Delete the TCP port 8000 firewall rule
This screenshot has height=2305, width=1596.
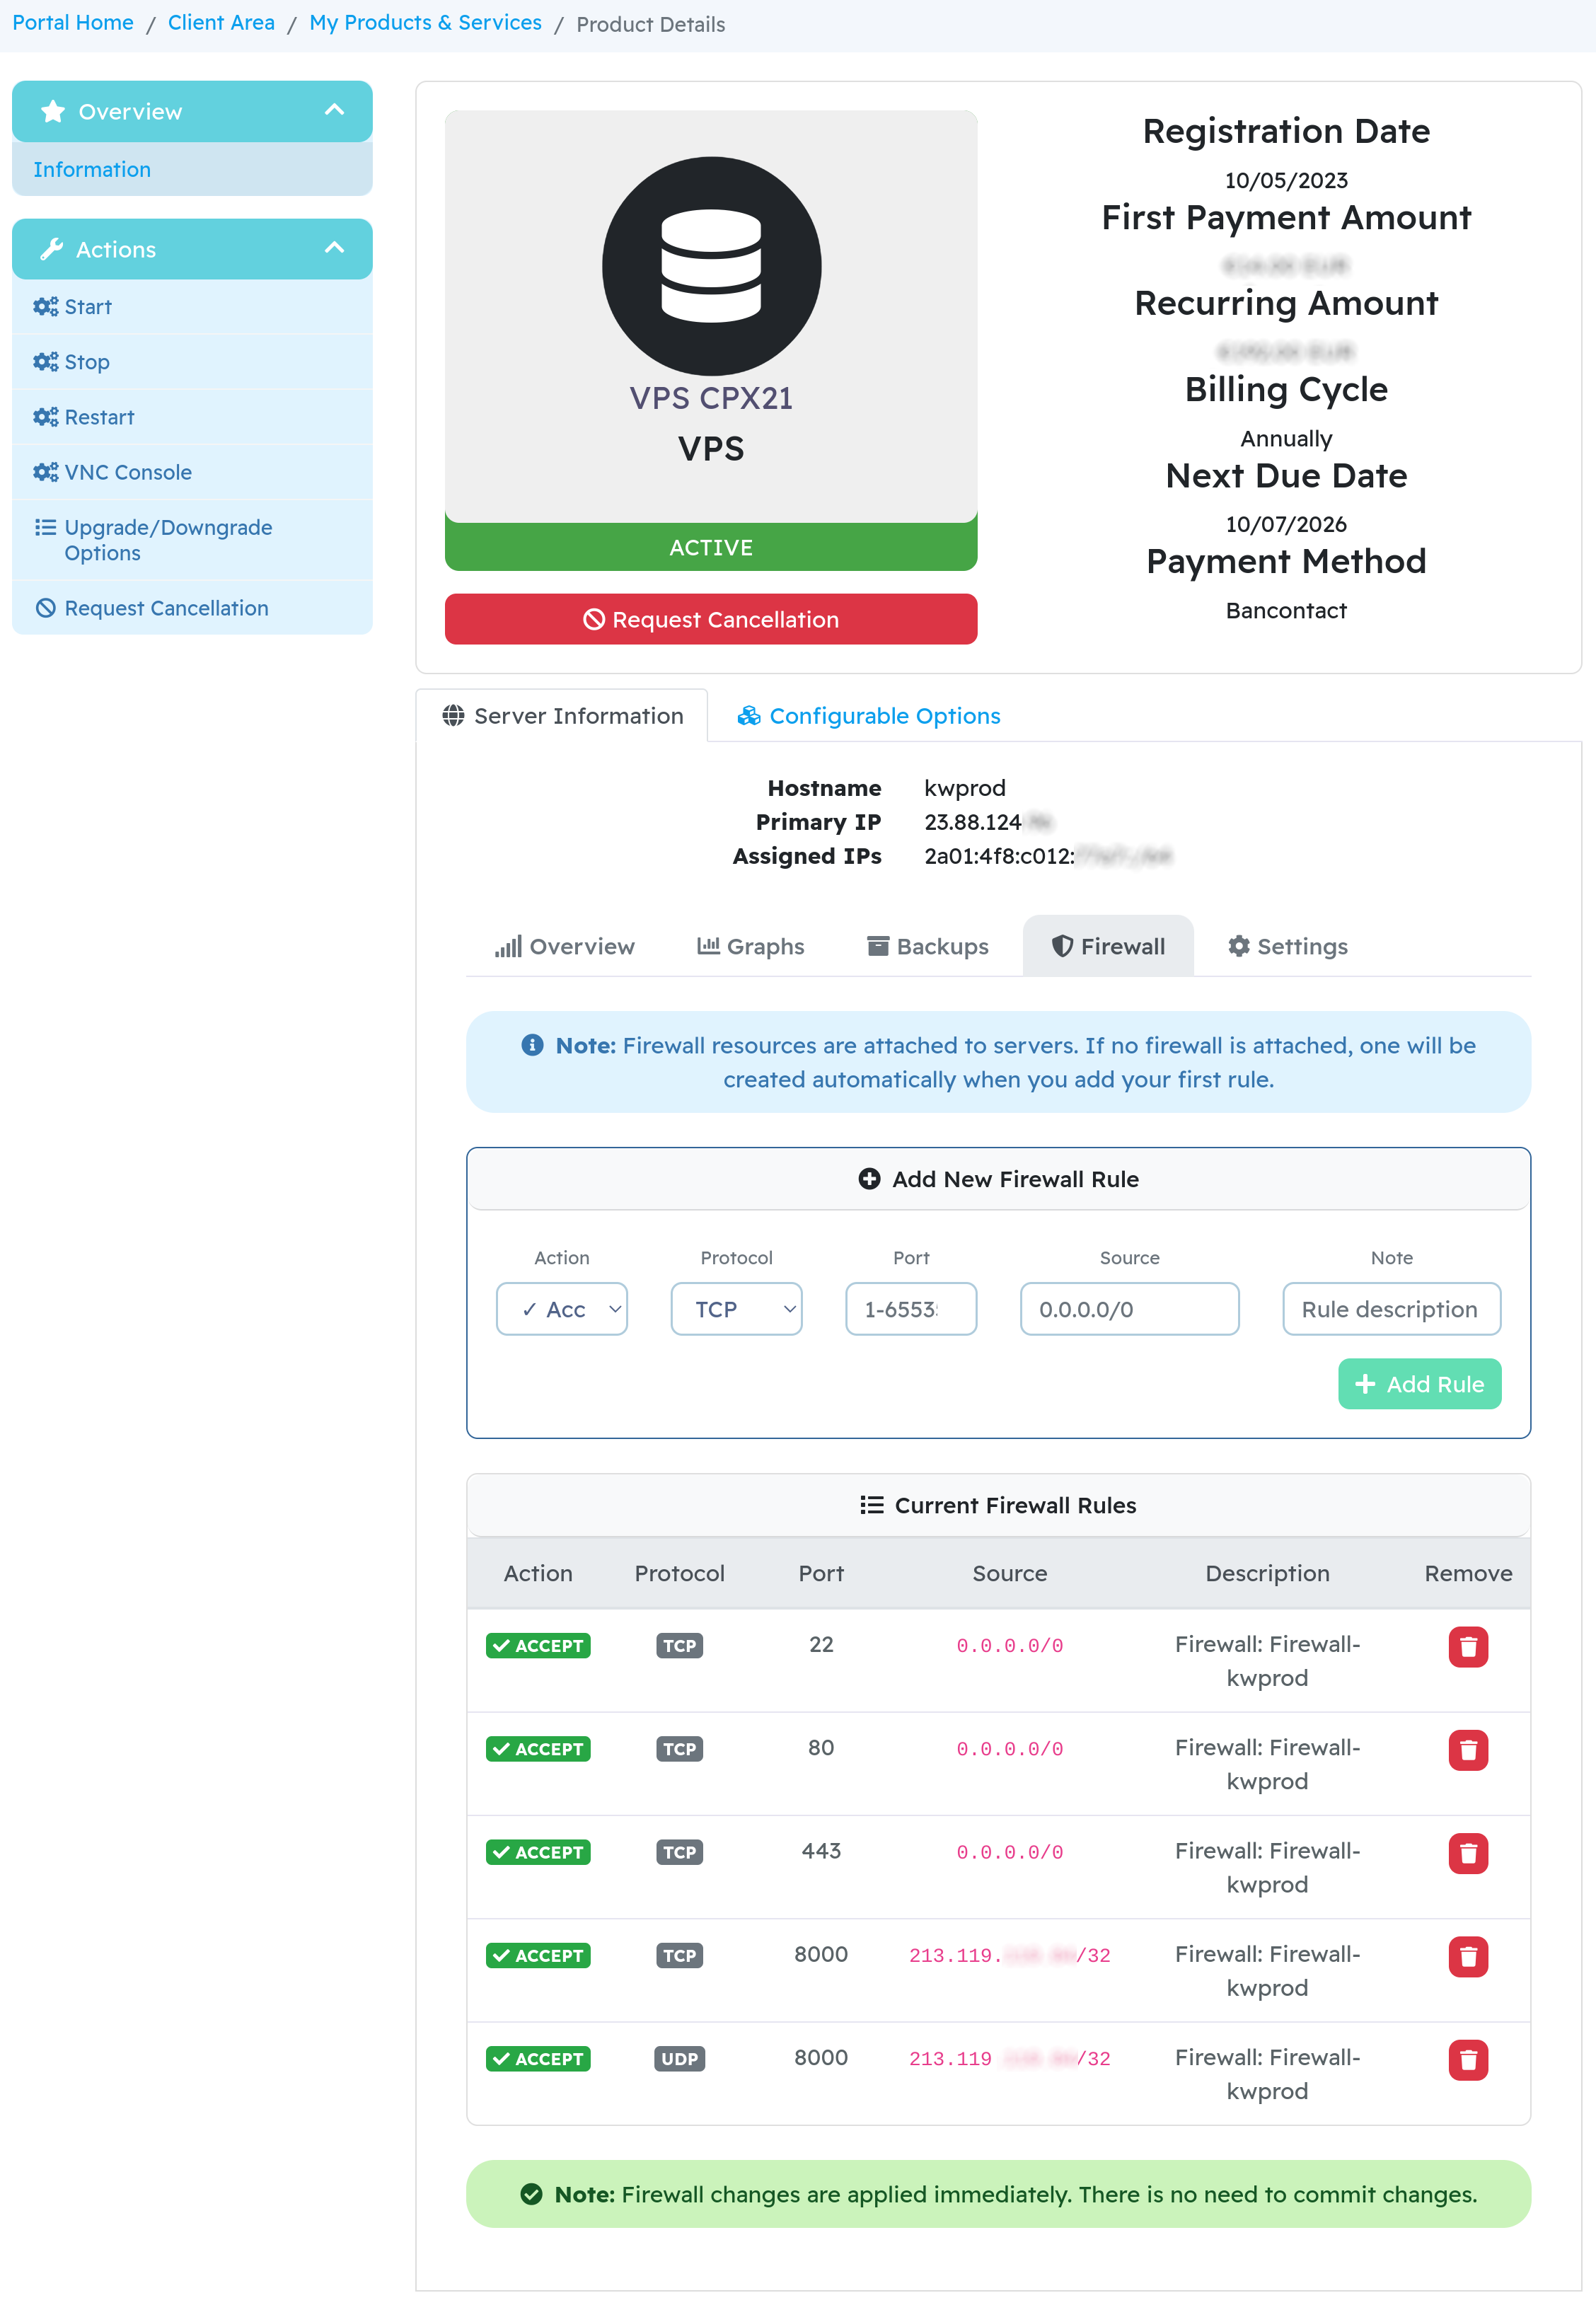tap(1467, 1956)
